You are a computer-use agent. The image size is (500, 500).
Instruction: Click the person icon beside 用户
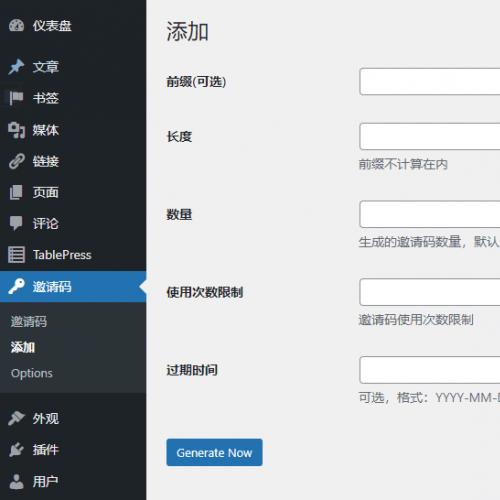click(16, 481)
